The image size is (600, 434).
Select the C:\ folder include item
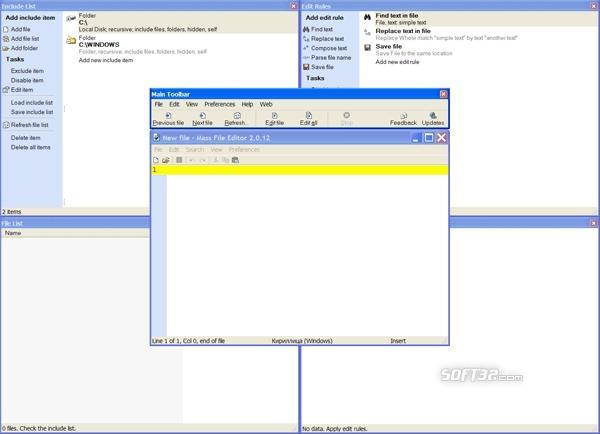pos(180,23)
